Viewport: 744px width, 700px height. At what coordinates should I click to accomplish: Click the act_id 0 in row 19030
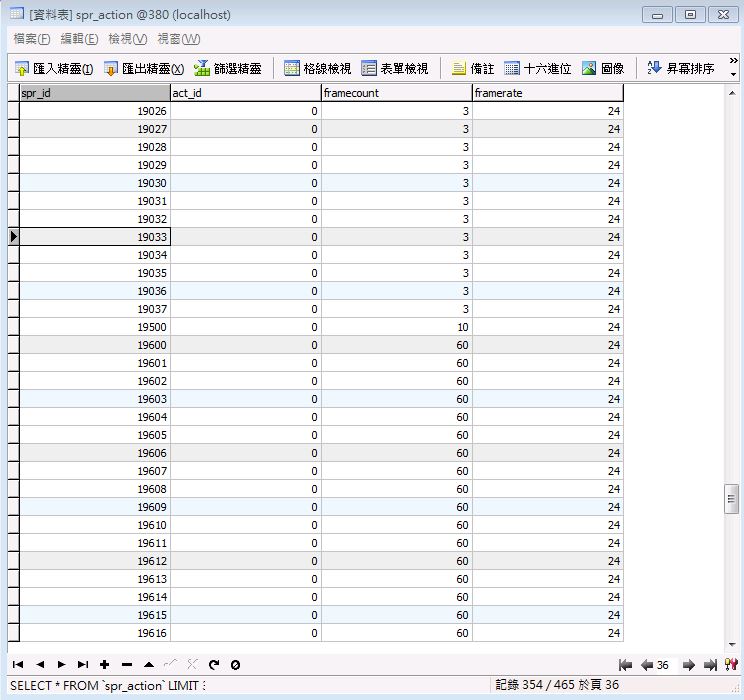tap(246, 183)
